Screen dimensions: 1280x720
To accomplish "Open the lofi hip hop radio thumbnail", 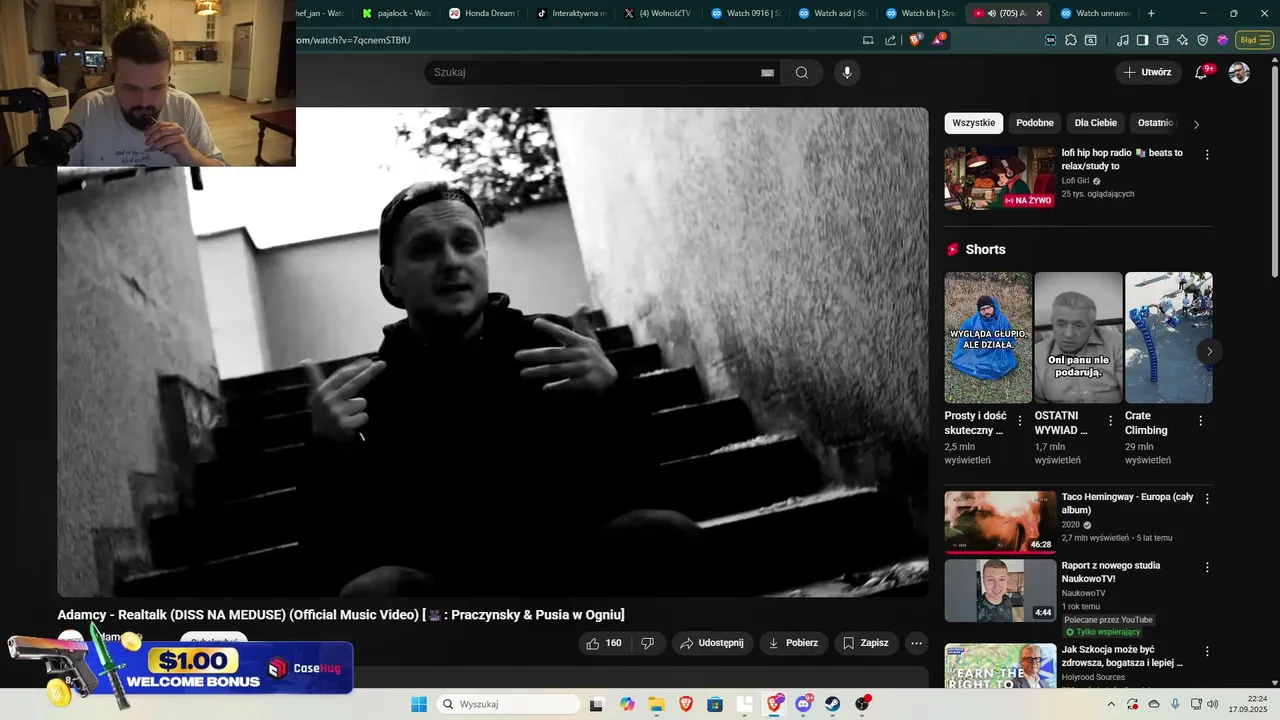I will [1000, 178].
